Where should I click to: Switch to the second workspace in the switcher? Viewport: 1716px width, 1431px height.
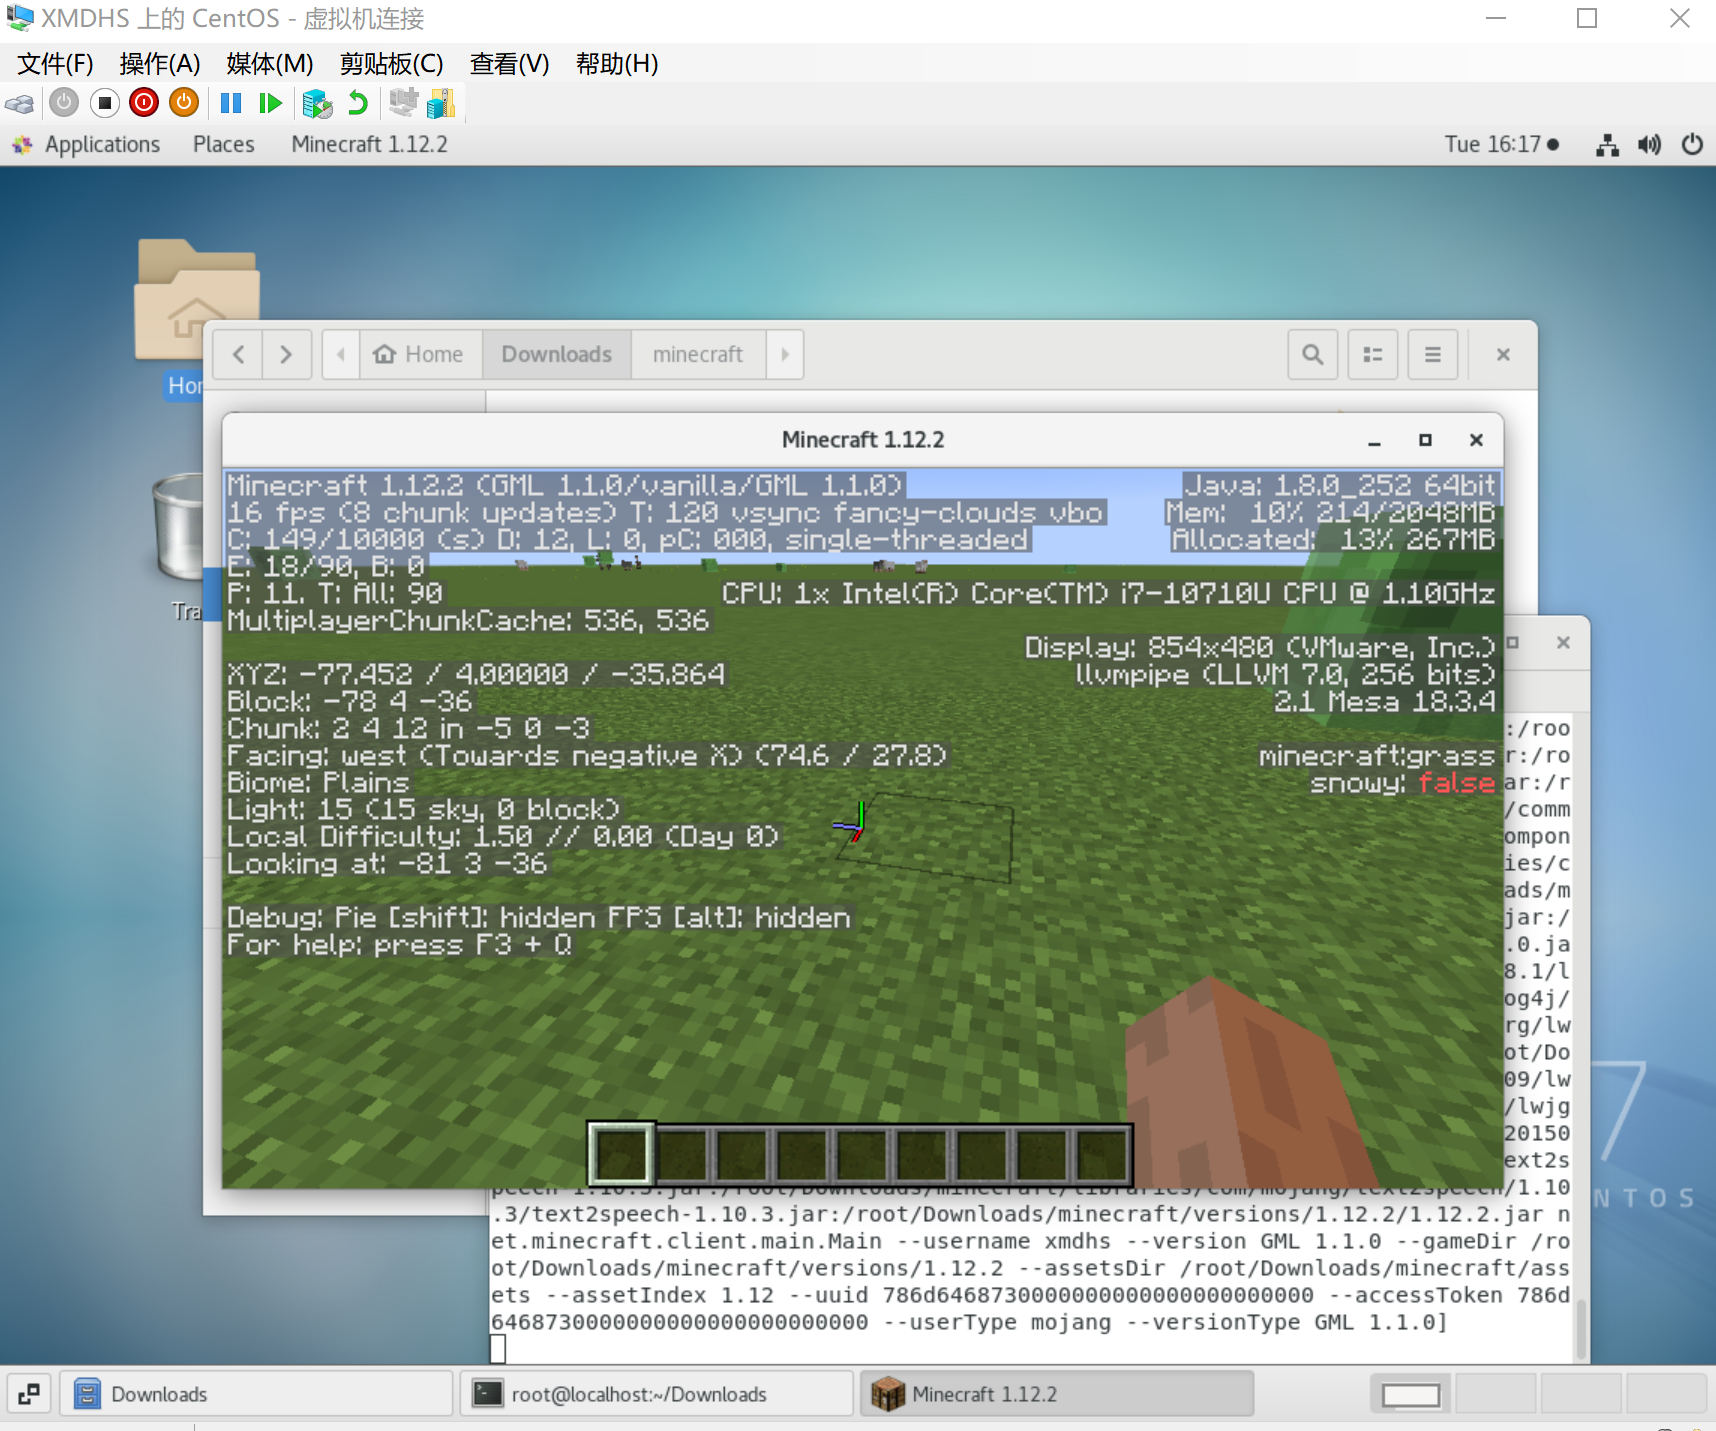point(1496,1394)
